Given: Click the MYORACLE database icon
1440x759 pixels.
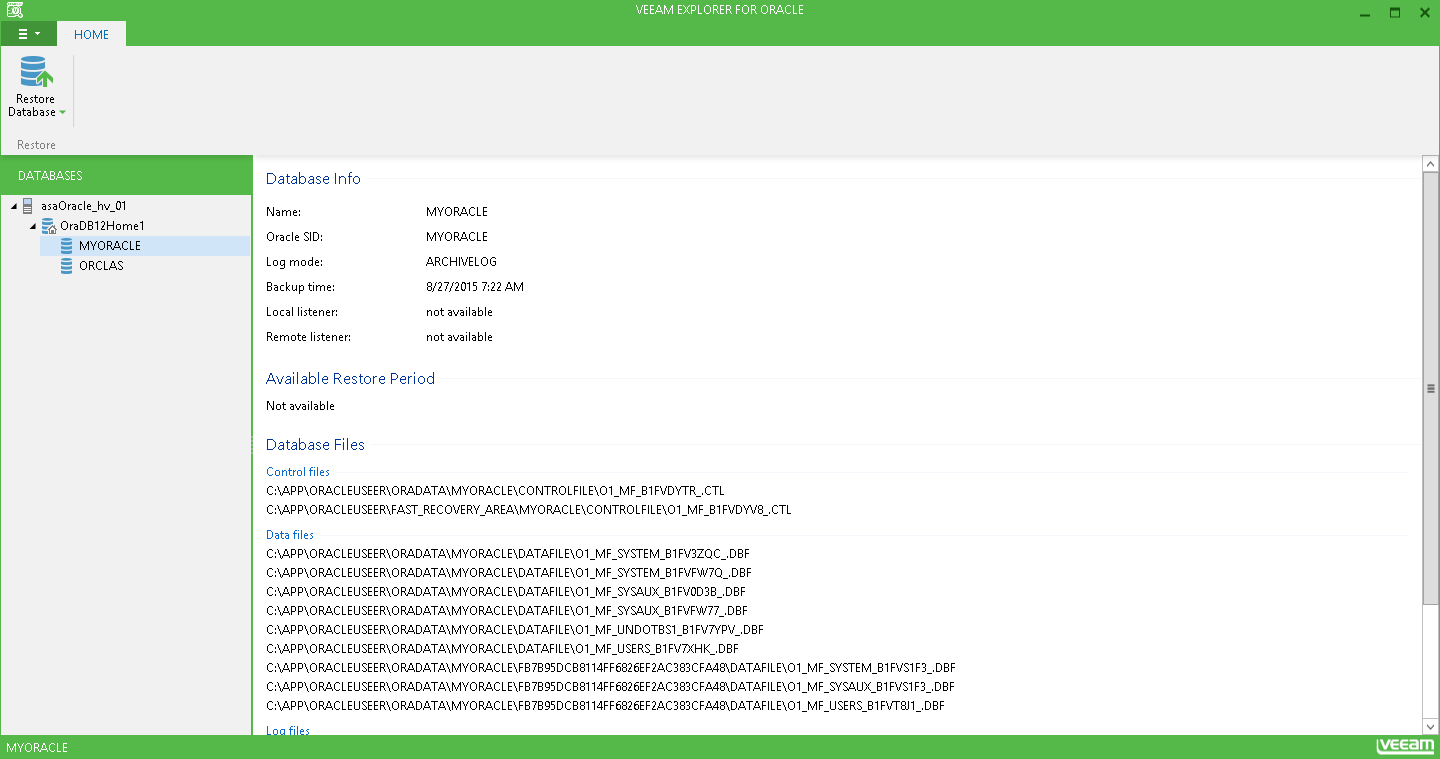Looking at the screenshot, I should (67, 246).
